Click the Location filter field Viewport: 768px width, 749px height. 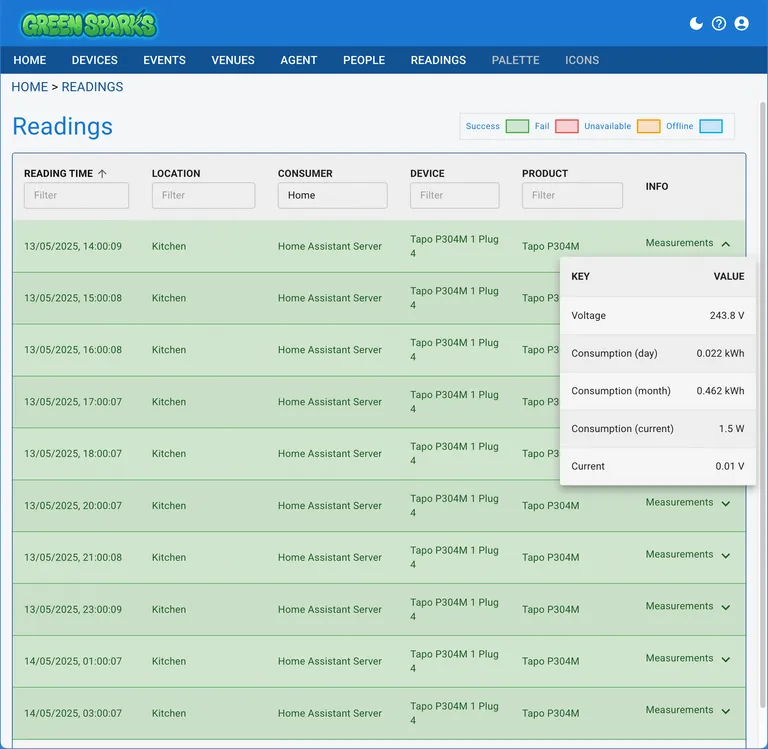[x=203, y=195]
